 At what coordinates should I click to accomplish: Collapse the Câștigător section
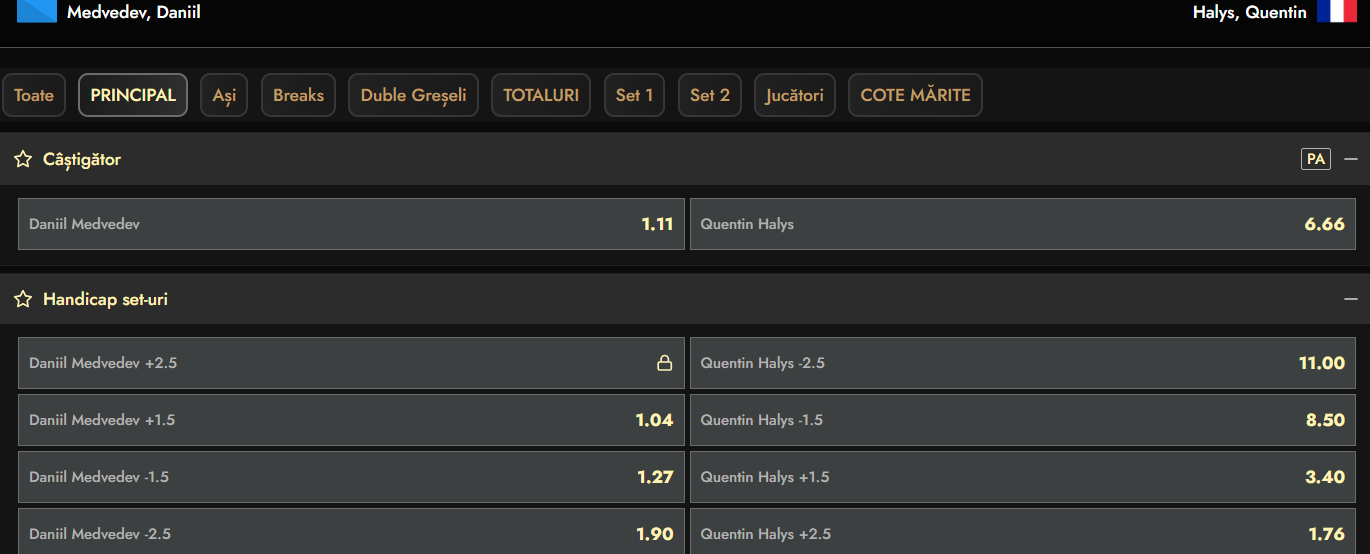(1351, 159)
